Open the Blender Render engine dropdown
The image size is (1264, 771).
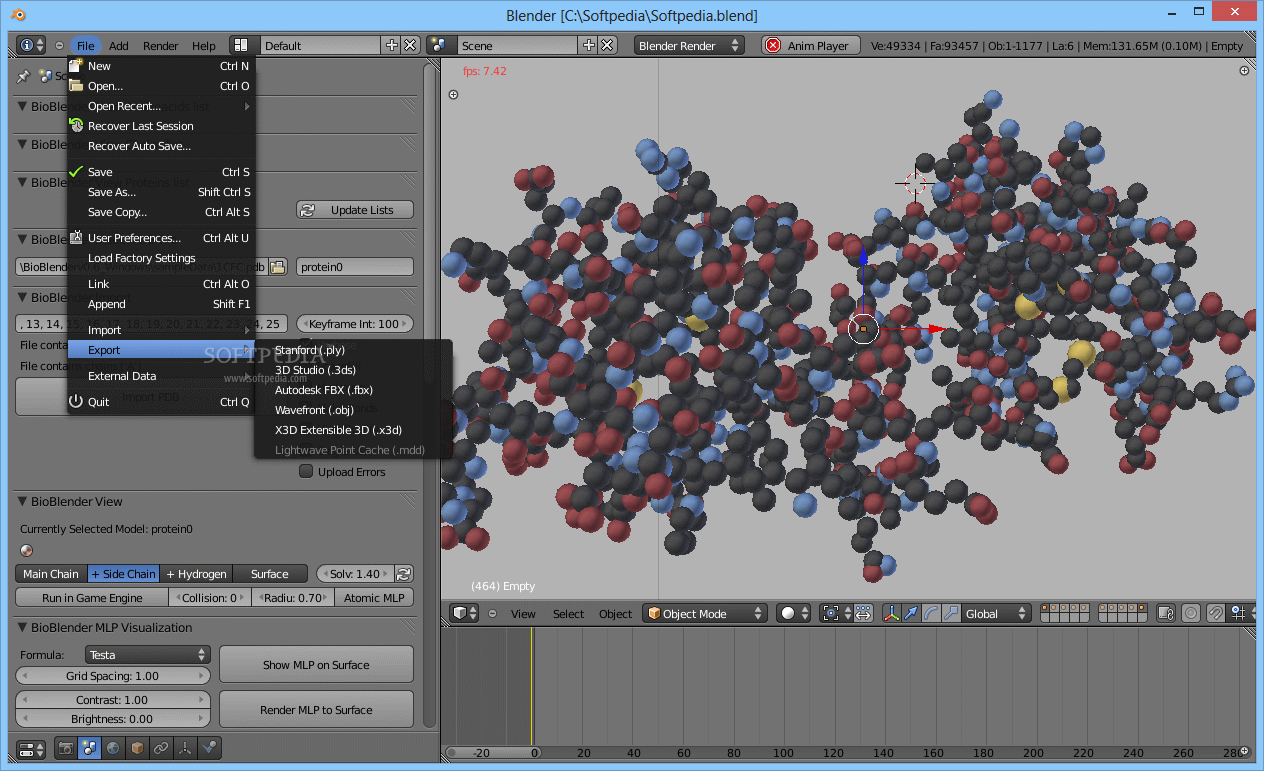click(x=689, y=45)
